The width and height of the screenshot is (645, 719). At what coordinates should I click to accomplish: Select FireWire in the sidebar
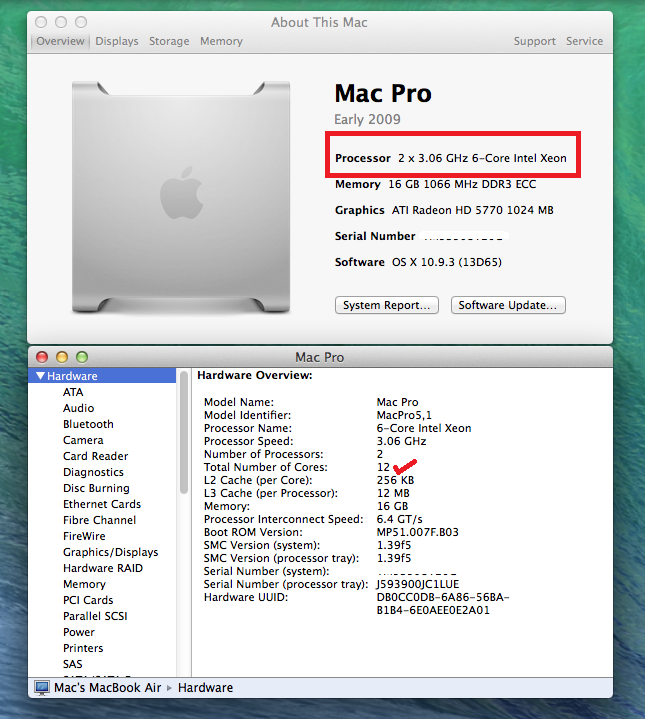[84, 536]
